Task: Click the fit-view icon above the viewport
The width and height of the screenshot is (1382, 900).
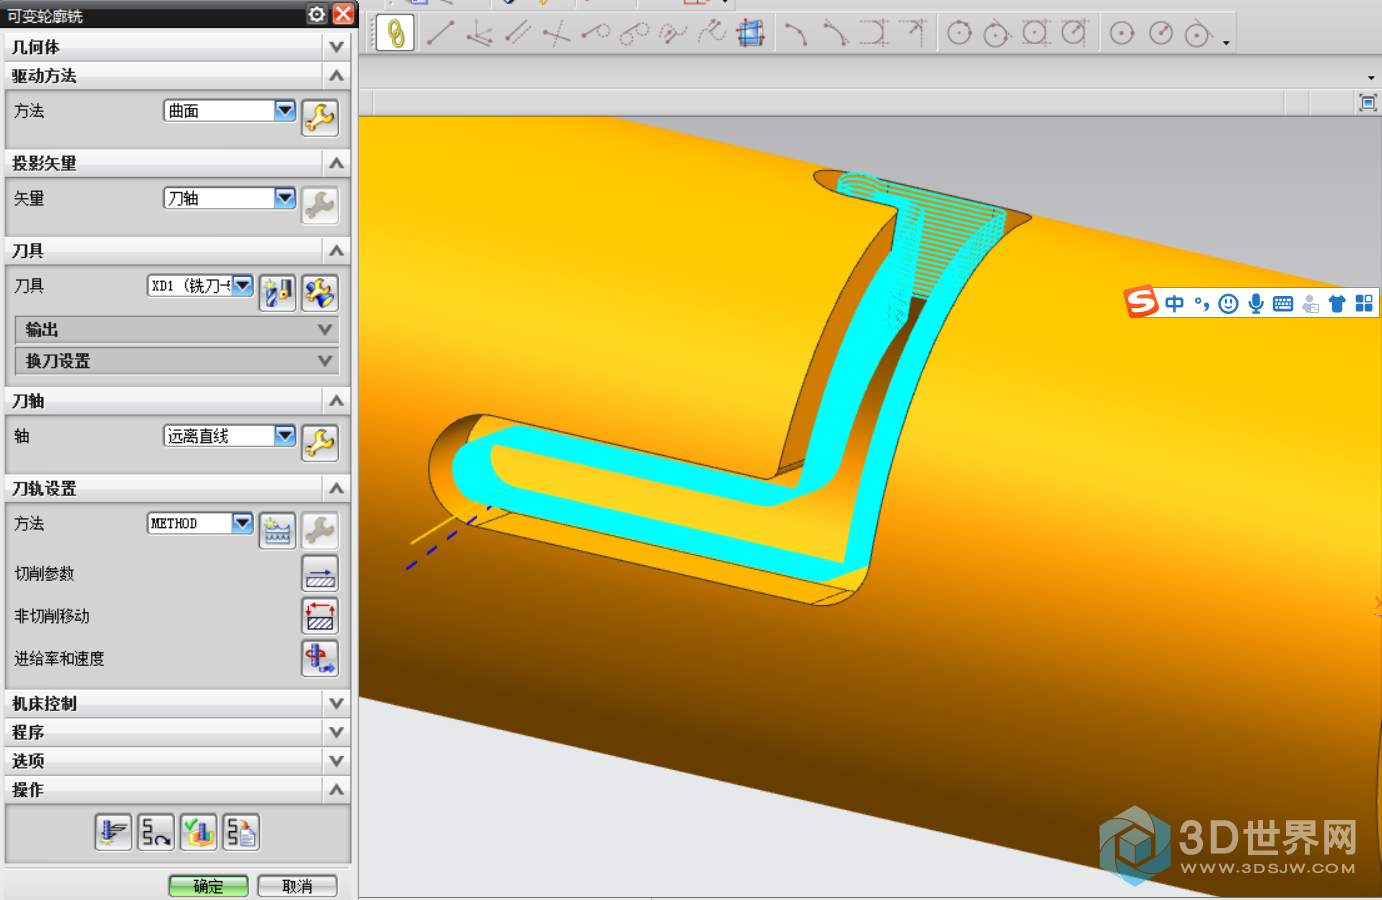Action: coord(1368,102)
